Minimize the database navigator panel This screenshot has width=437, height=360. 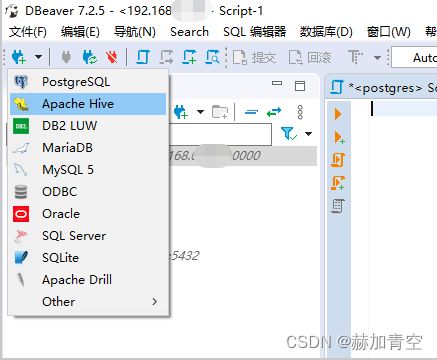coord(277,83)
